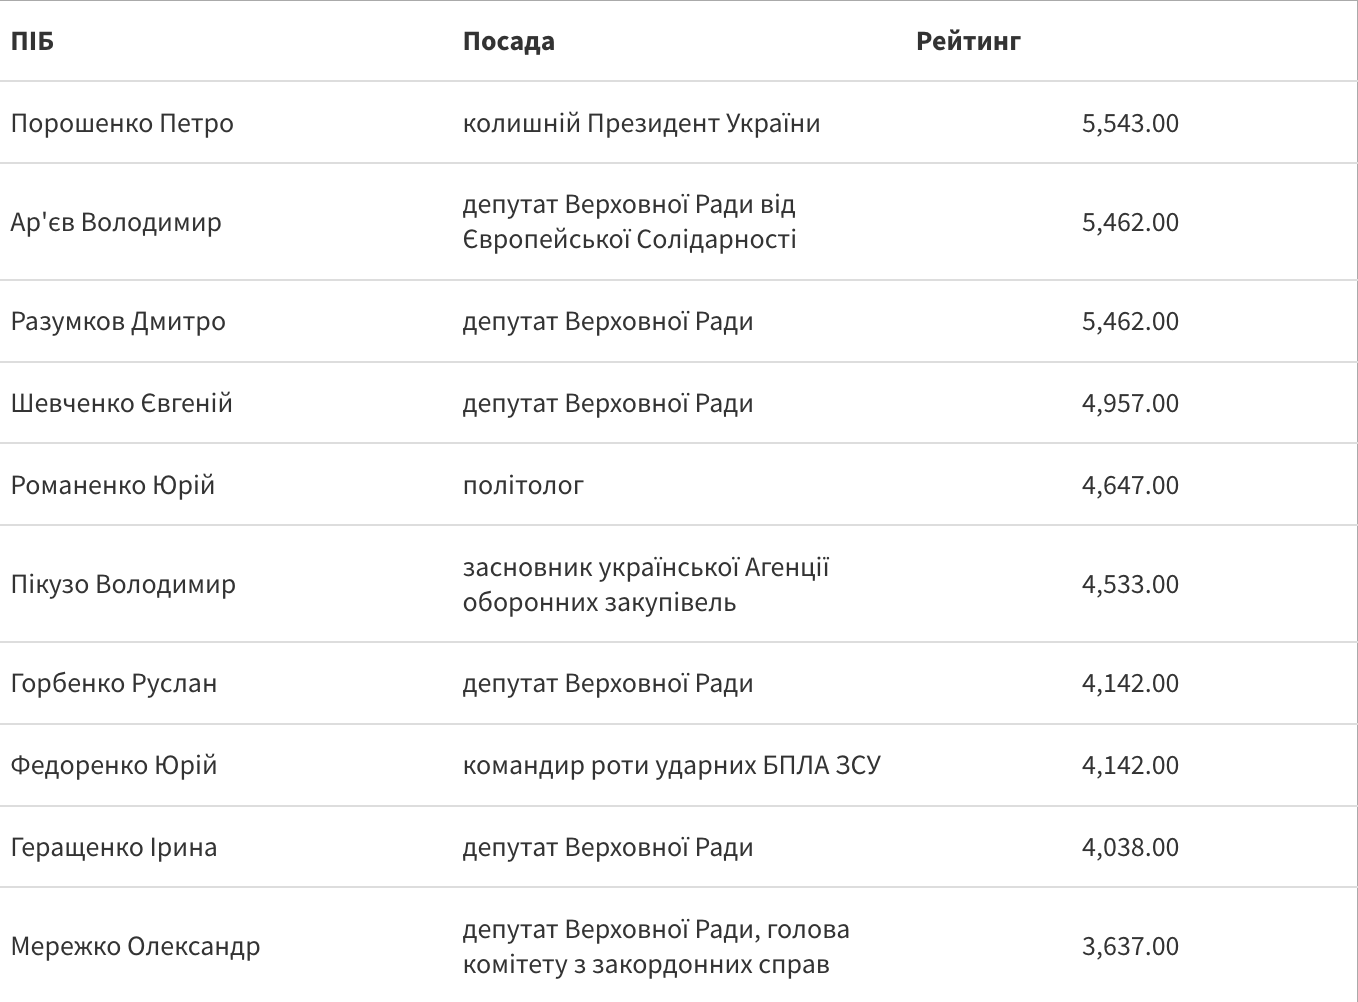
Task: Click the Ар'єв Володимир name cell
Action: pos(116,222)
